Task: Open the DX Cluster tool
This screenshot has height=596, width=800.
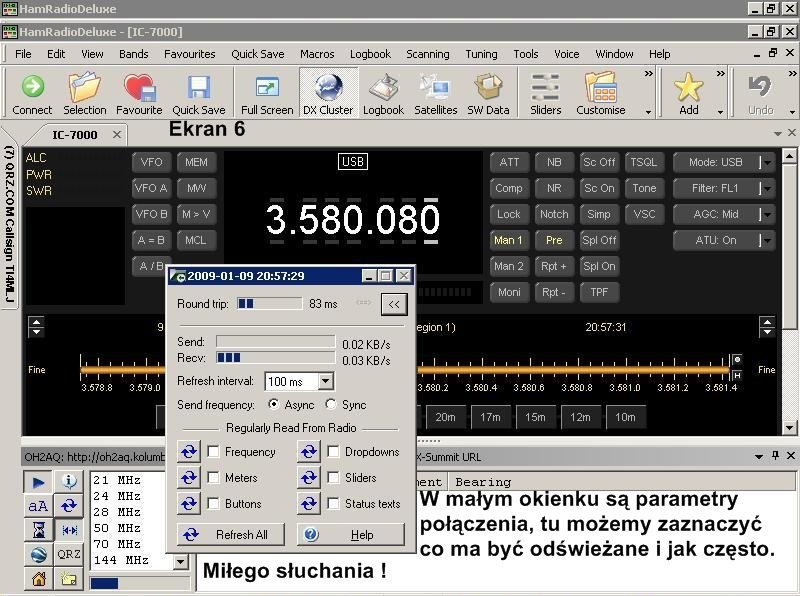Action: pyautogui.click(x=328, y=94)
